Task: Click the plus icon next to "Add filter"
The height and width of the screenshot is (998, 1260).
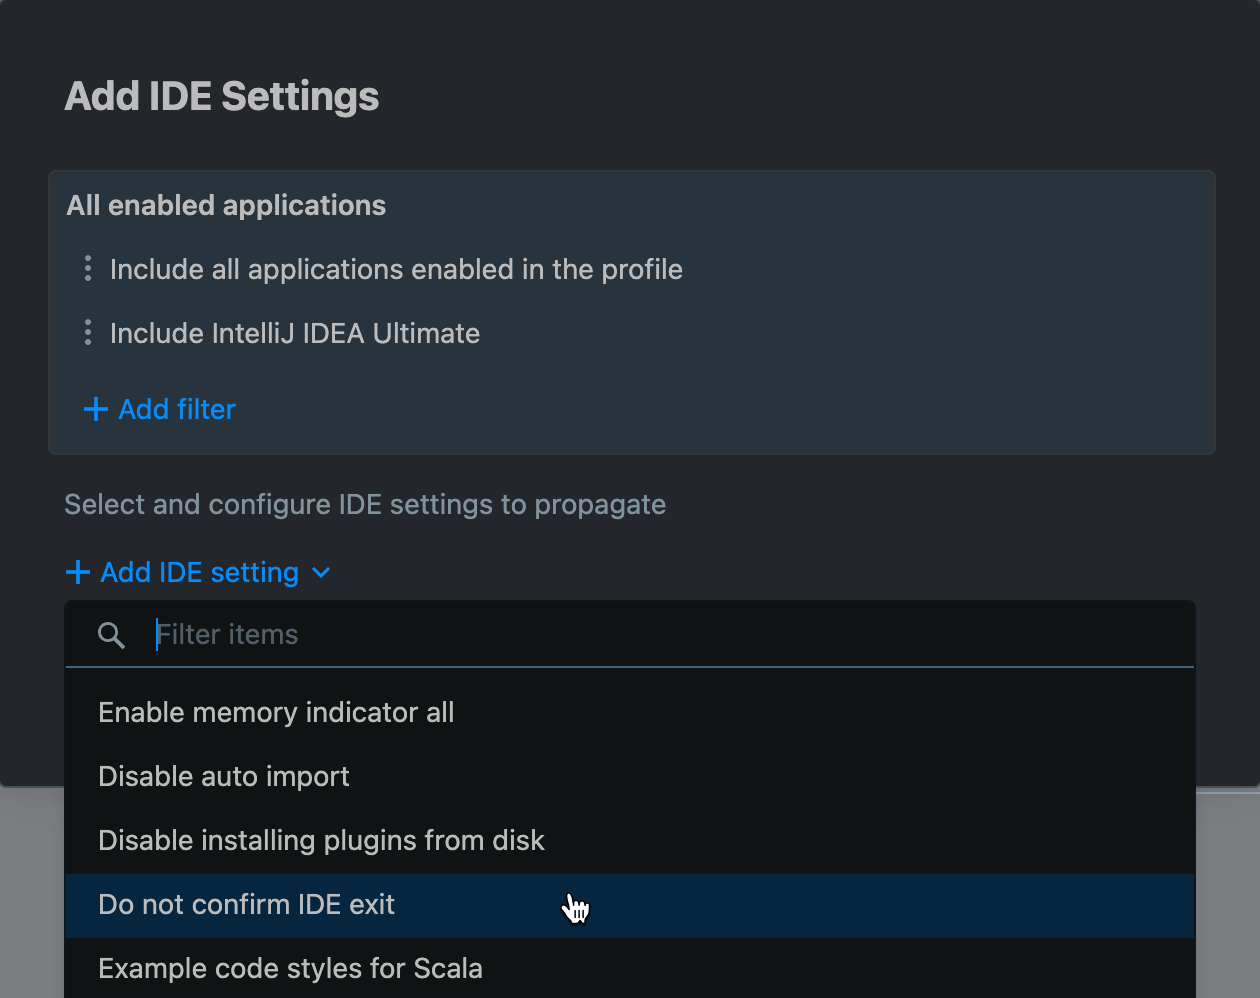Action: (x=94, y=409)
